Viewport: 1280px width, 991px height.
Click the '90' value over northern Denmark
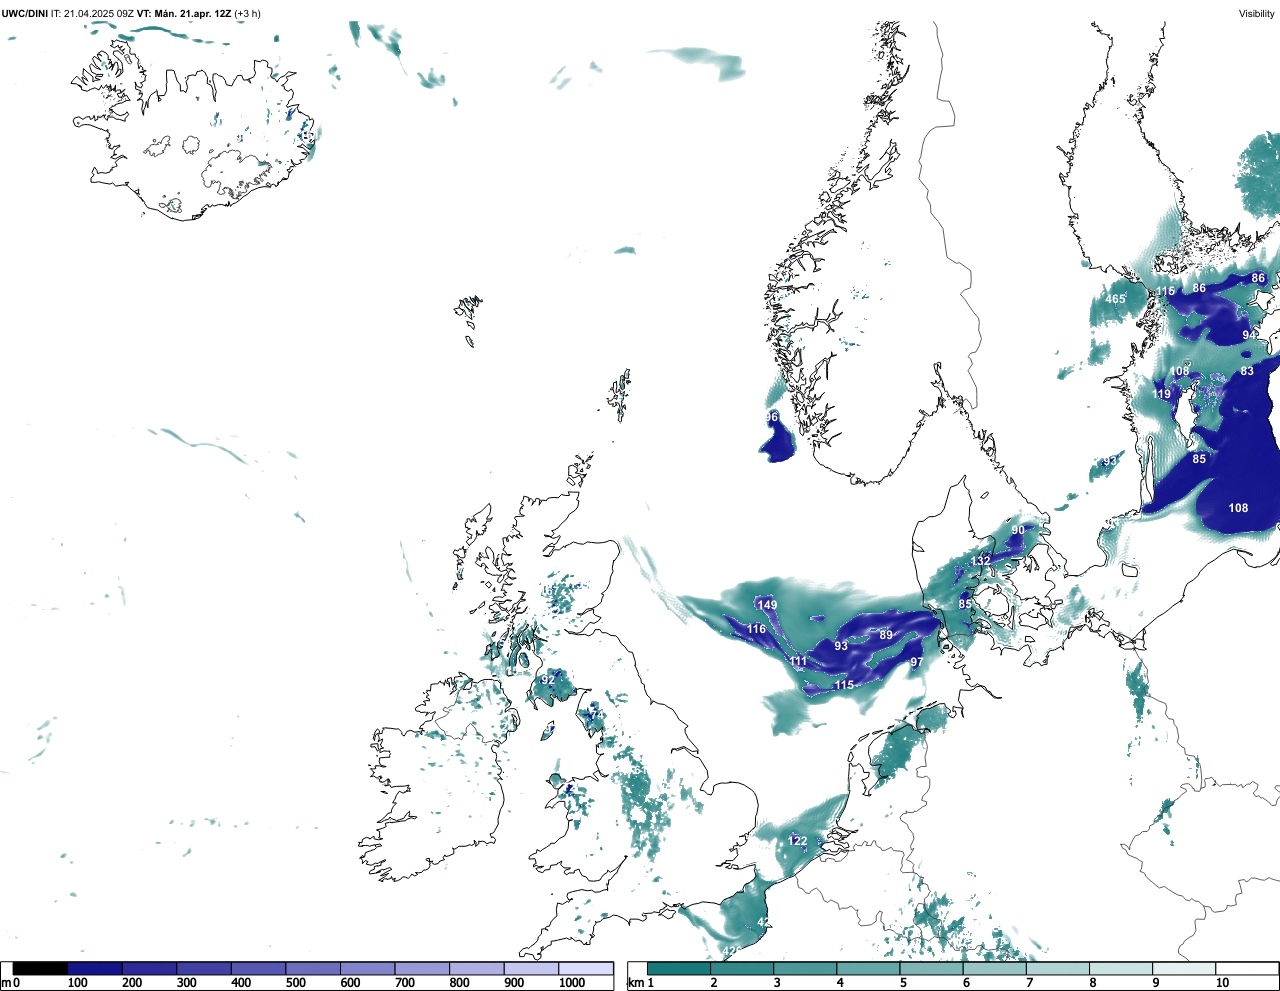pyautogui.click(x=1018, y=530)
